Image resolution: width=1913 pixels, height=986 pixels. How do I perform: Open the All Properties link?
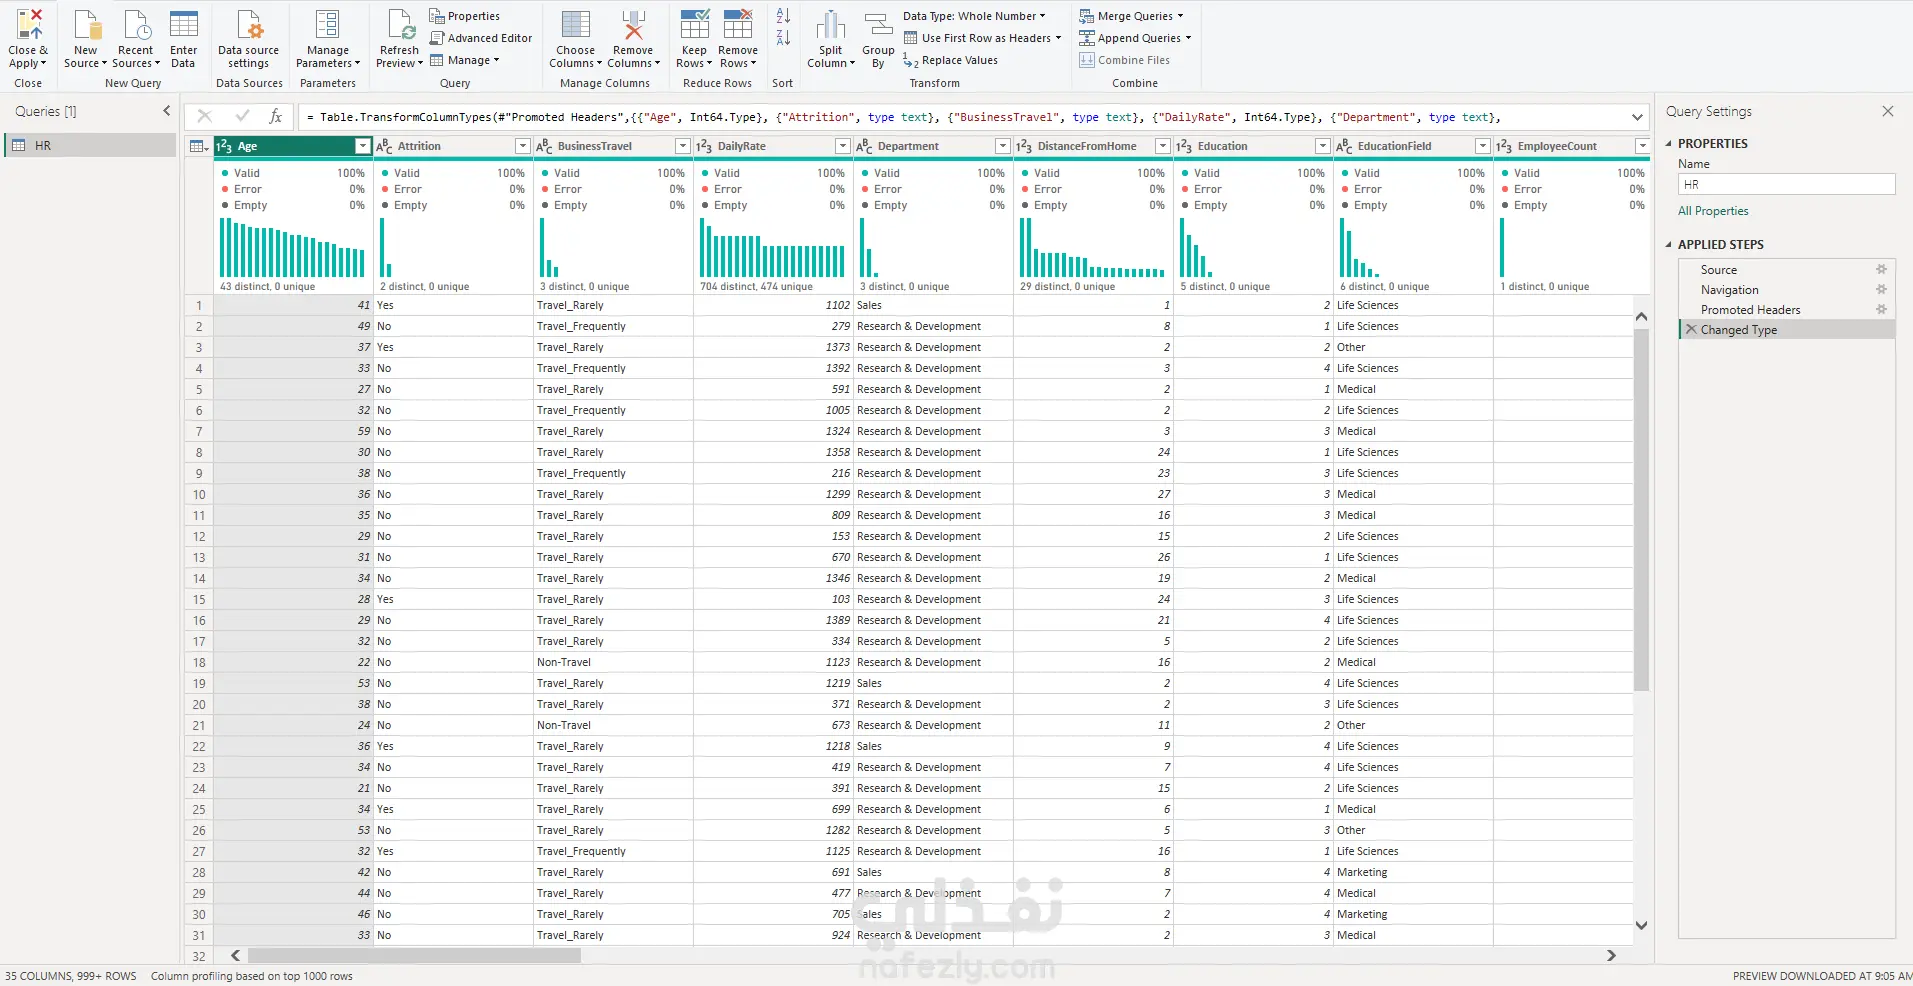pyautogui.click(x=1713, y=211)
